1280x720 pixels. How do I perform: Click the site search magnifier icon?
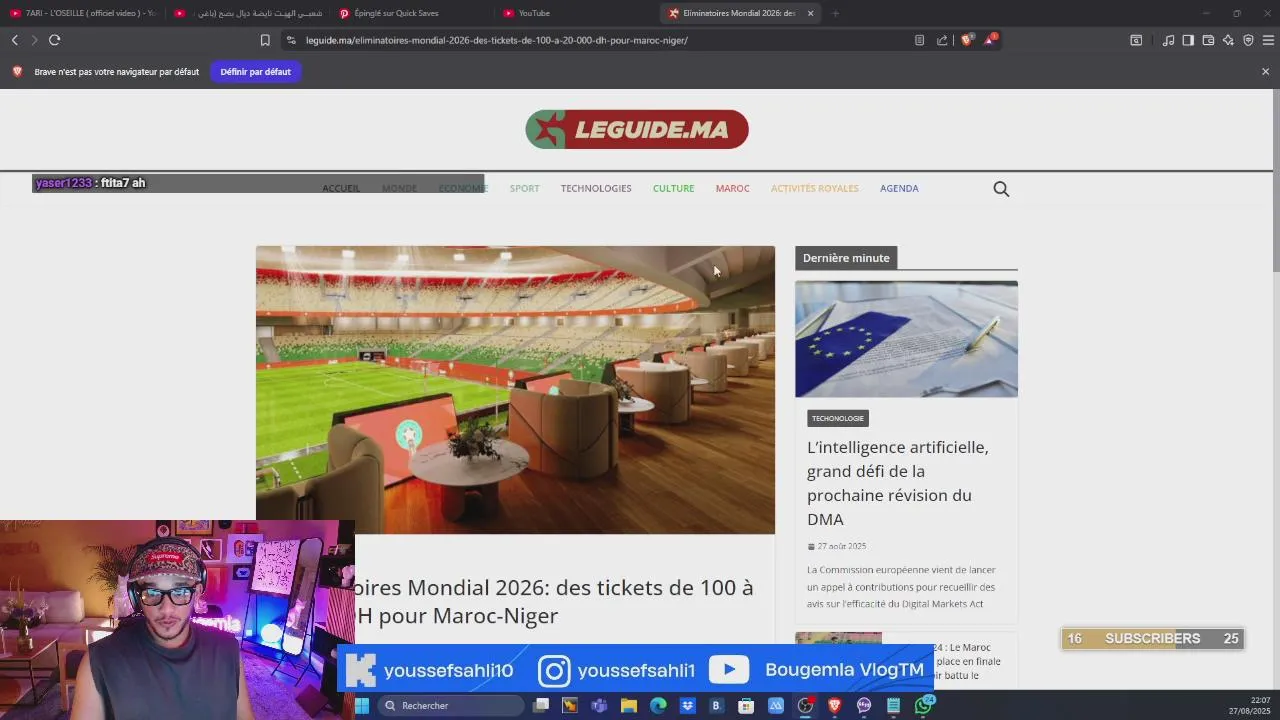click(x=1001, y=189)
